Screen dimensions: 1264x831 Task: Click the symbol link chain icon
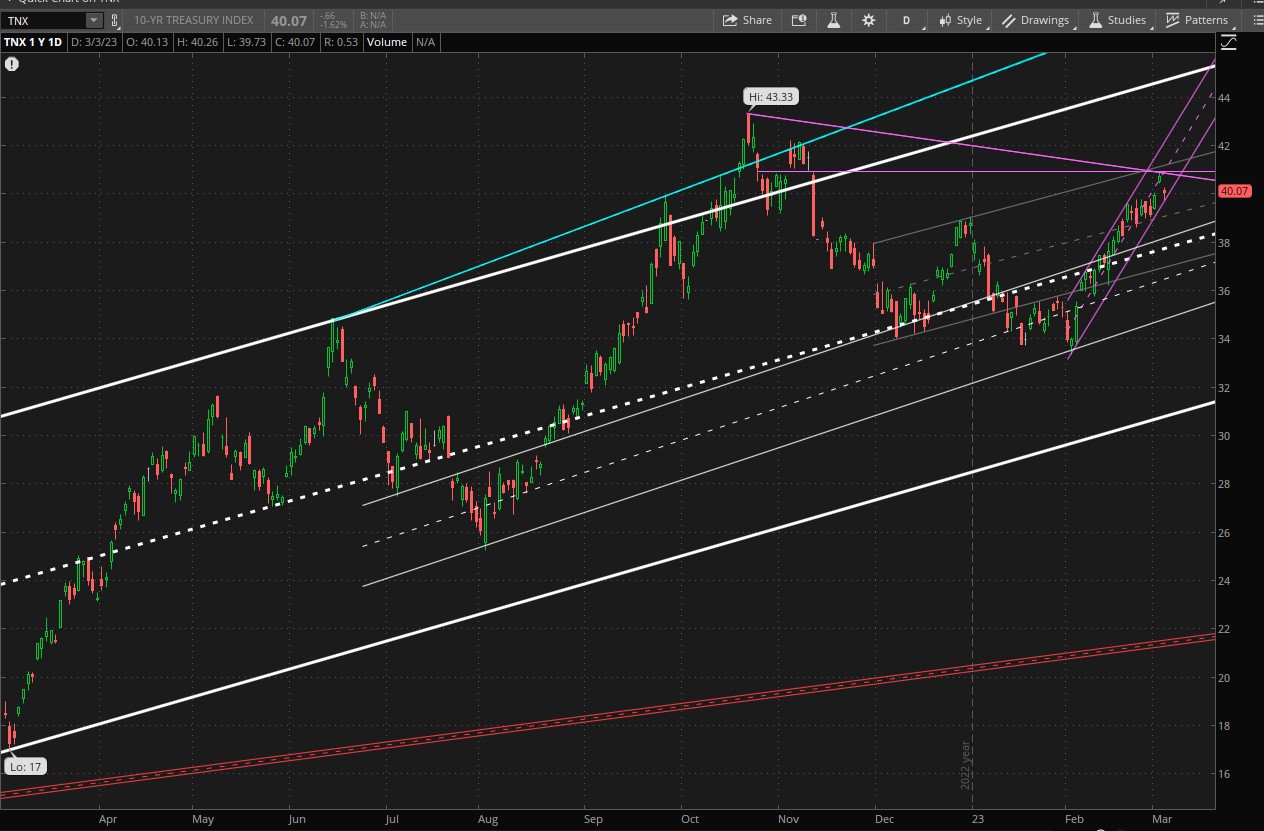pyautogui.click(x=115, y=20)
